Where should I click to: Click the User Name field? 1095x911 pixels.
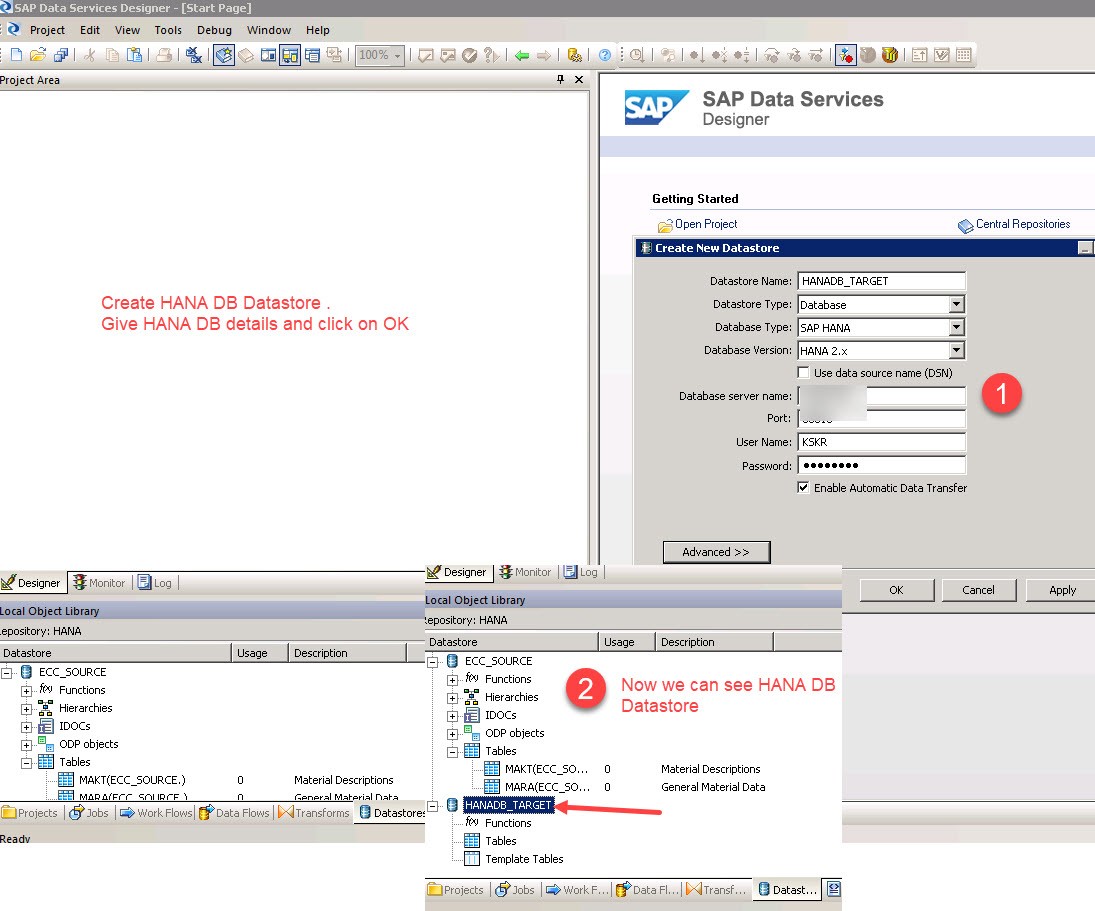point(881,442)
